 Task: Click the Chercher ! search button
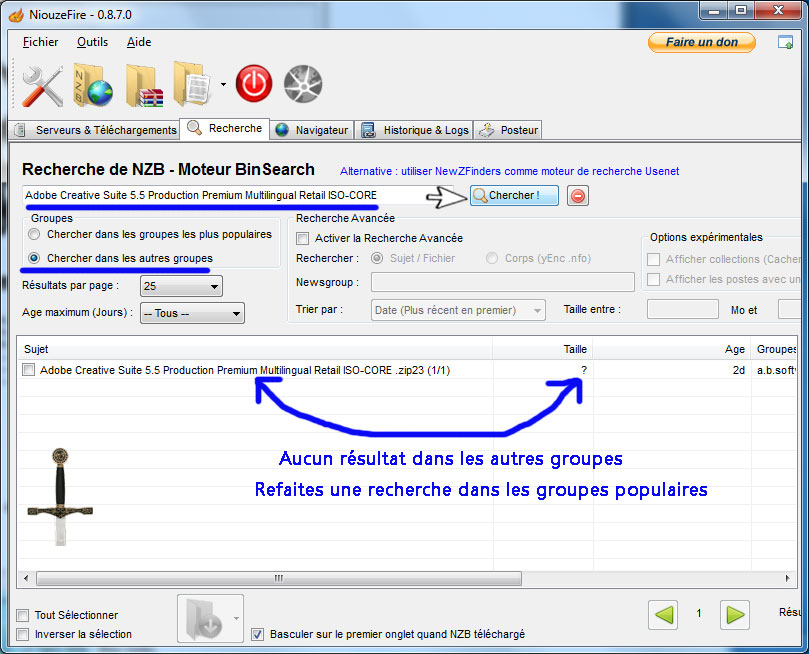click(514, 195)
